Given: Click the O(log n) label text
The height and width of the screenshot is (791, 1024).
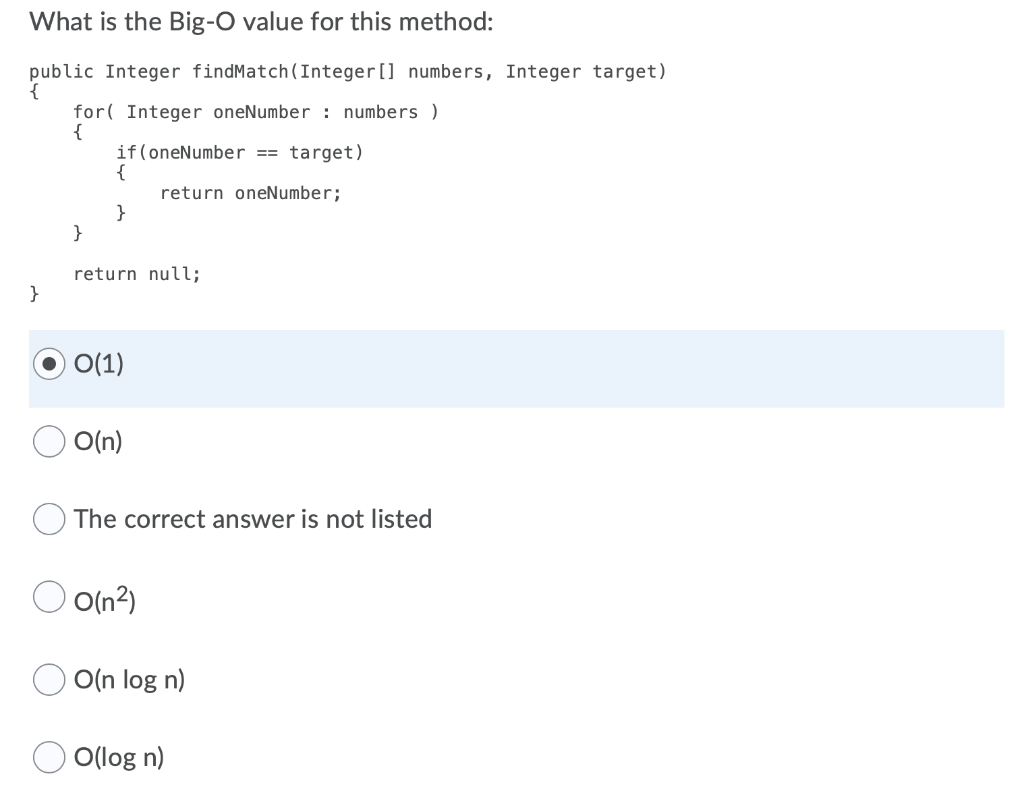Looking at the screenshot, I should [x=118, y=757].
